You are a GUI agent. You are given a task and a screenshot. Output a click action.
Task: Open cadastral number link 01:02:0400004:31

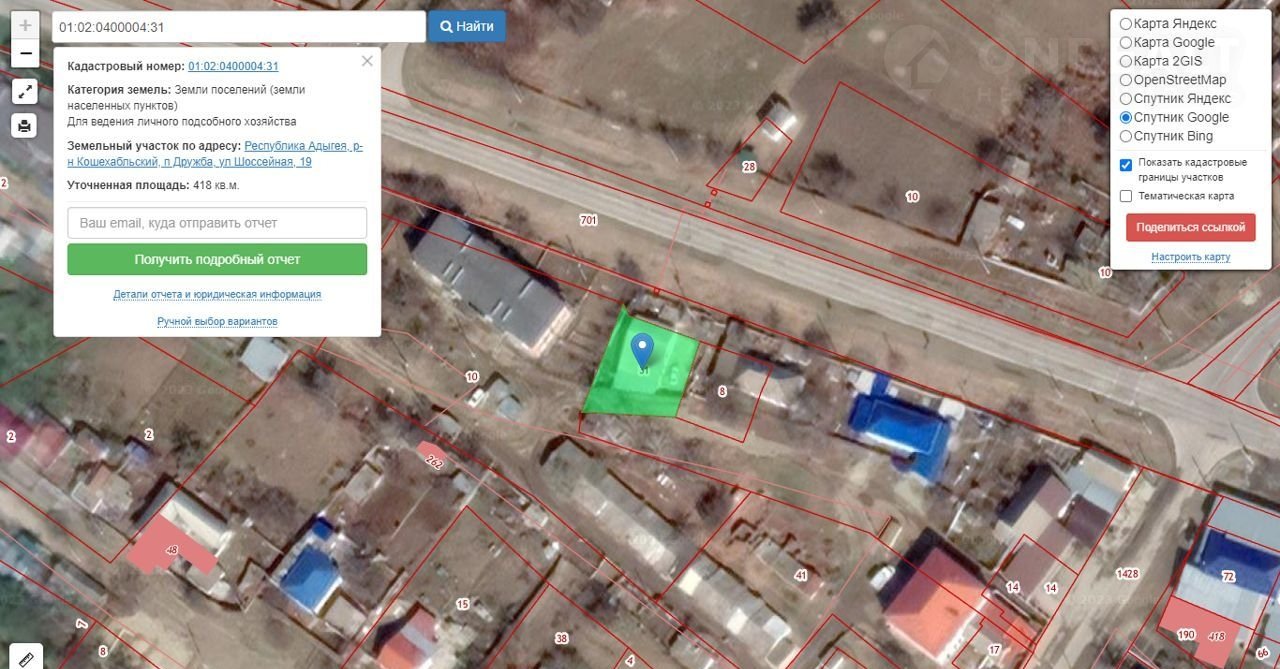coord(233,66)
